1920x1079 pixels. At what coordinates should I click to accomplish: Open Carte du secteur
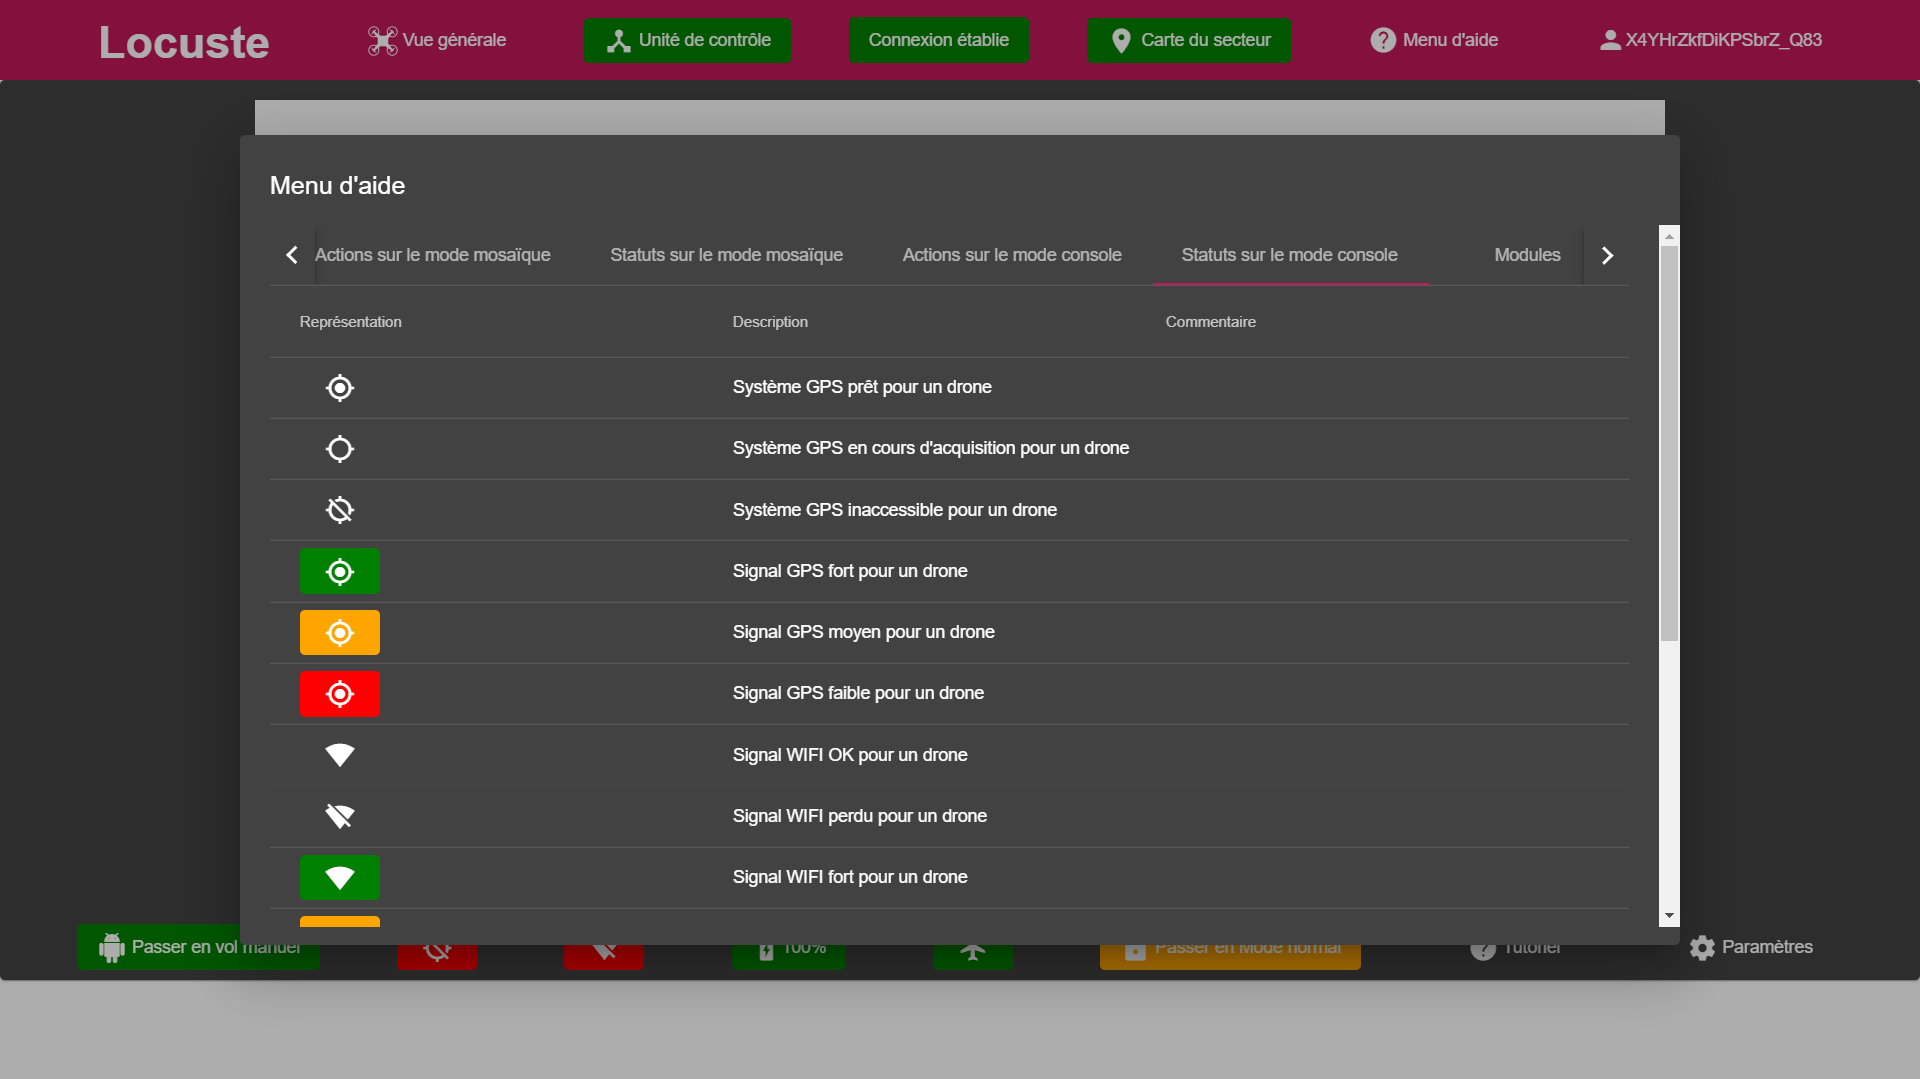coord(1189,40)
